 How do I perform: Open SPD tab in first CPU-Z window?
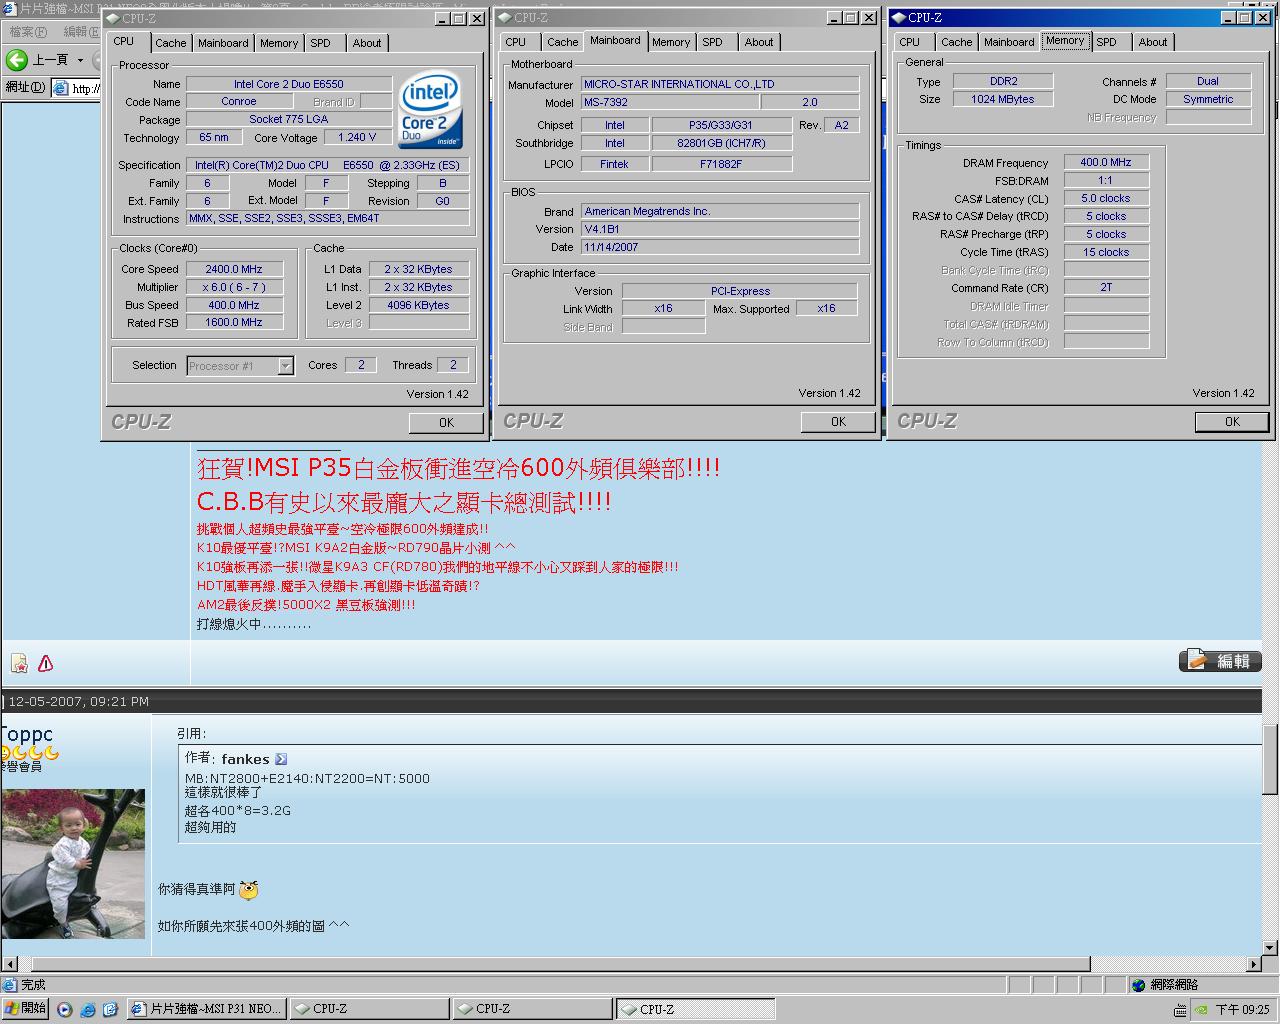[x=320, y=43]
